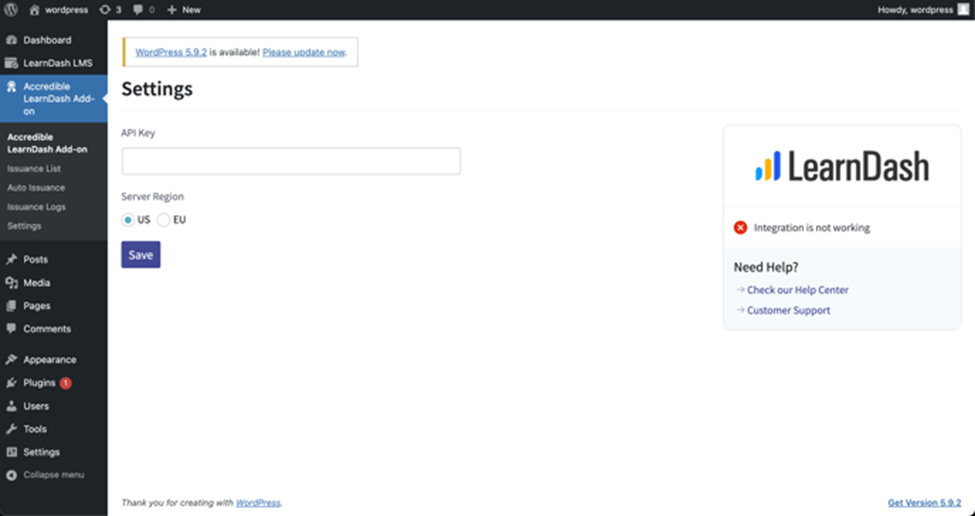Click the WordPress Settings sliders icon
The image size is (975, 516).
tap(11, 452)
